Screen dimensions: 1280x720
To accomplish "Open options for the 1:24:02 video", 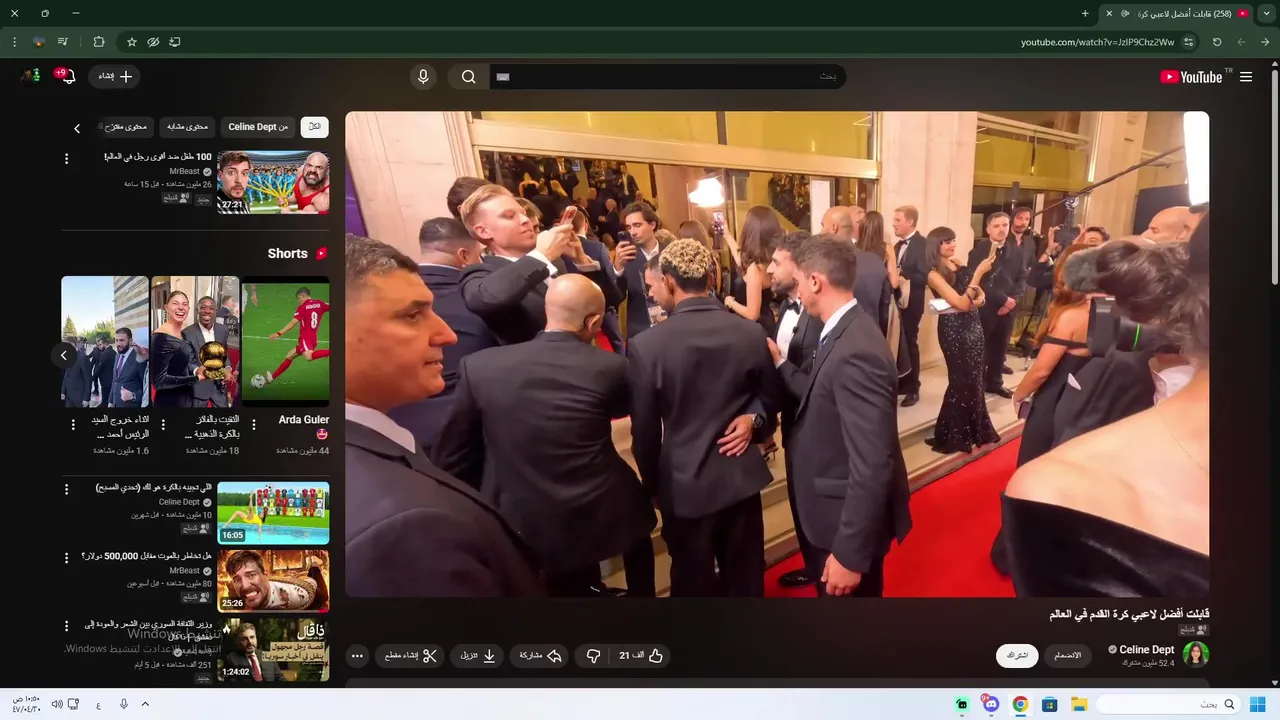I will pos(67,626).
